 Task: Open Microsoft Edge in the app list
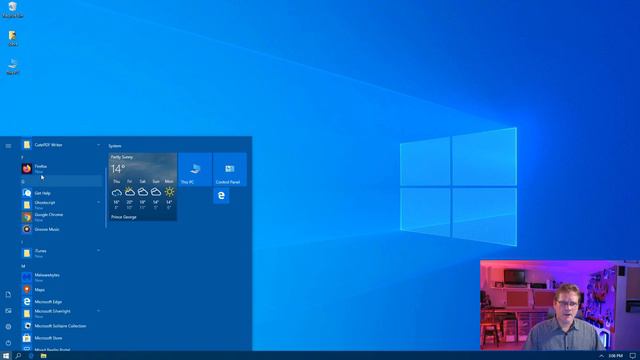pyautogui.click(x=61, y=301)
